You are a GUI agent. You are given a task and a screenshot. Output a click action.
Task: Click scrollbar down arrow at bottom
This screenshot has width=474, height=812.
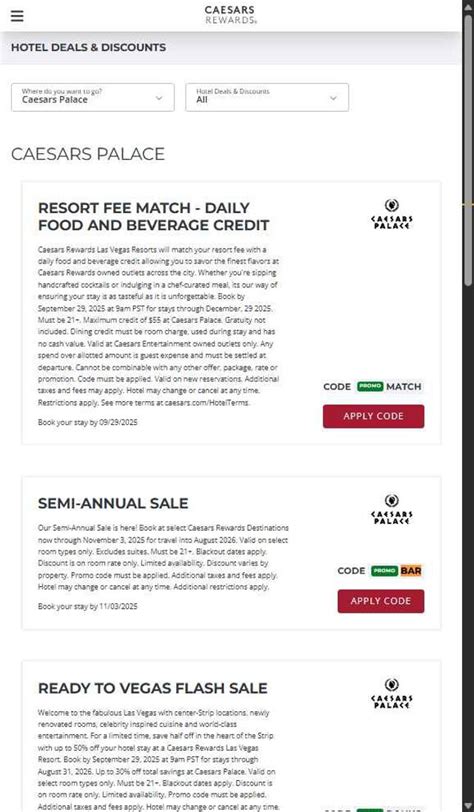pyautogui.click(x=468, y=806)
